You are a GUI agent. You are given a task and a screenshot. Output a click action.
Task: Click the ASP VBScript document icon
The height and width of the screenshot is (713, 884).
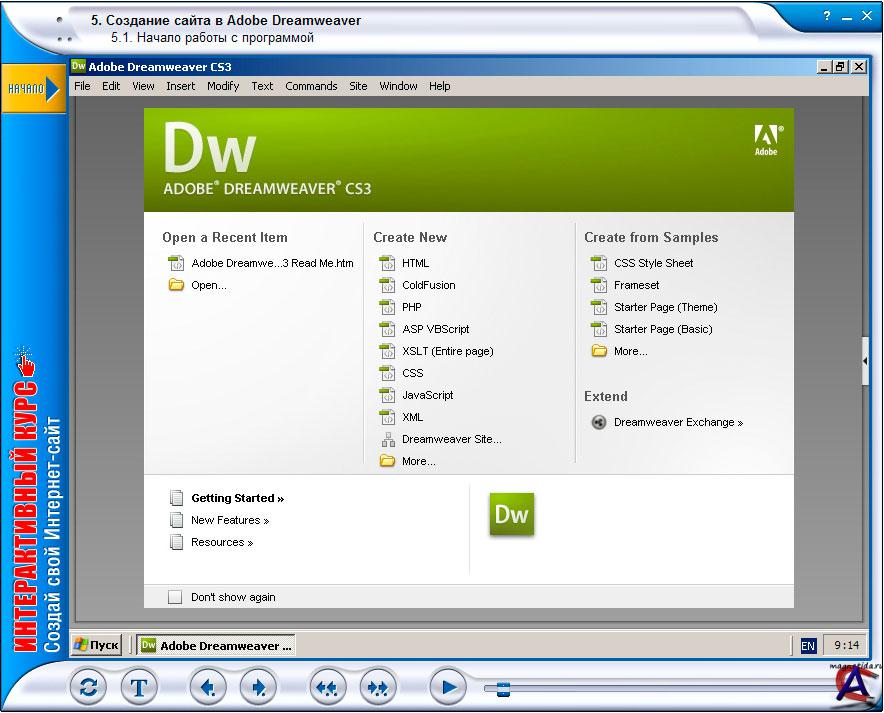click(x=387, y=329)
